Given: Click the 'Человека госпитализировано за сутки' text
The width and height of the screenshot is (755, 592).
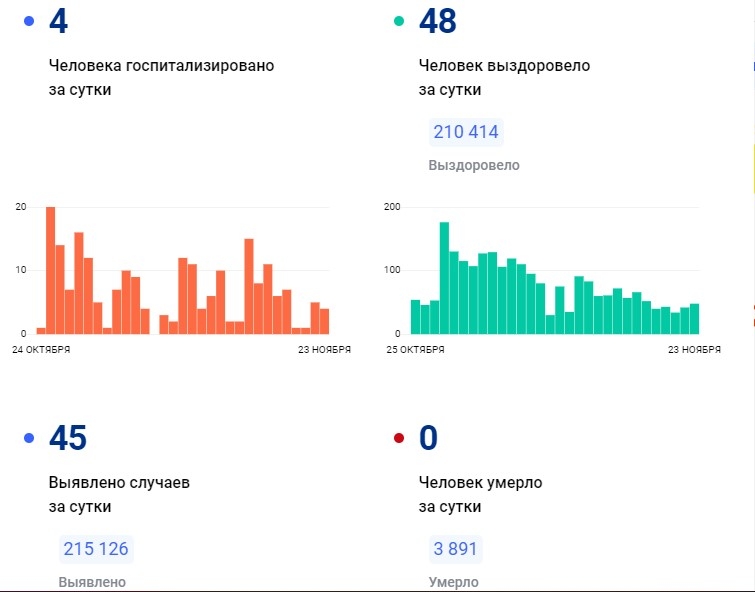Looking at the screenshot, I should point(160,77).
